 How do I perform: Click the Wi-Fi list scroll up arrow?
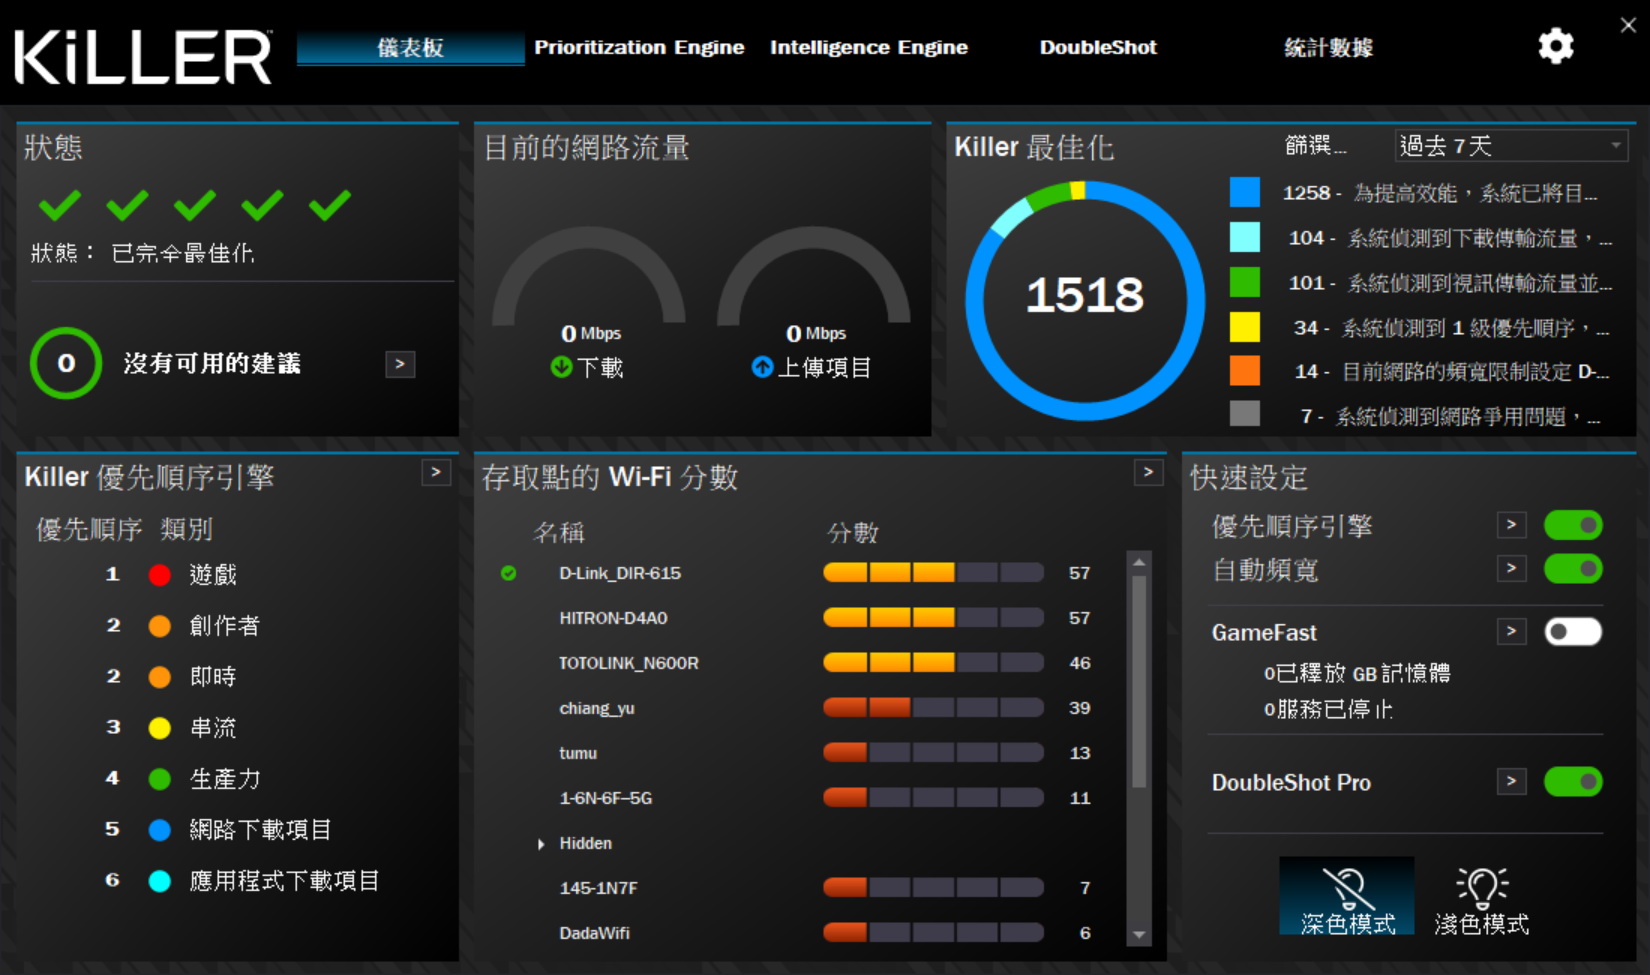(x=1139, y=563)
